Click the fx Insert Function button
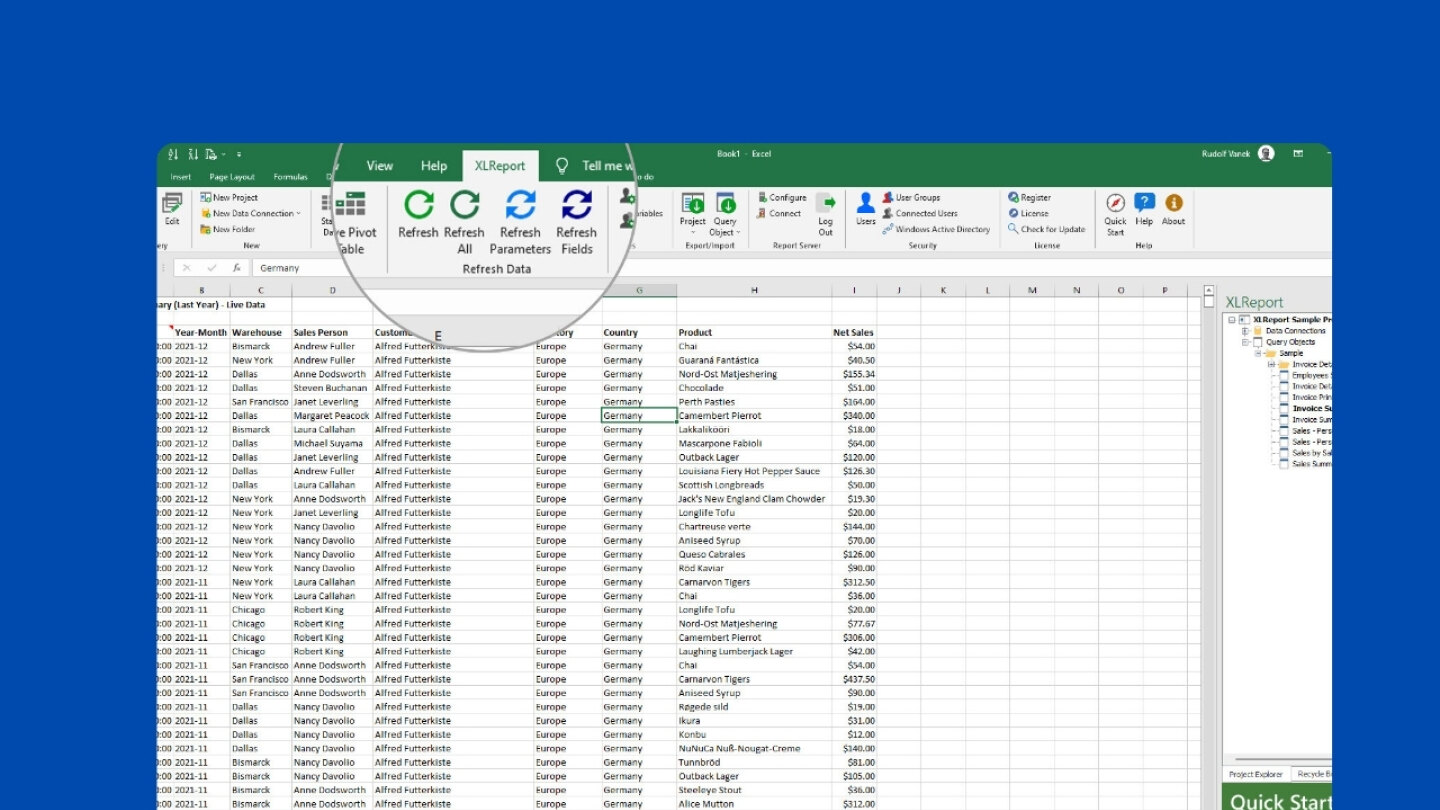Image resolution: width=1440 pixels, height=810 pixels. pos(236,268)
